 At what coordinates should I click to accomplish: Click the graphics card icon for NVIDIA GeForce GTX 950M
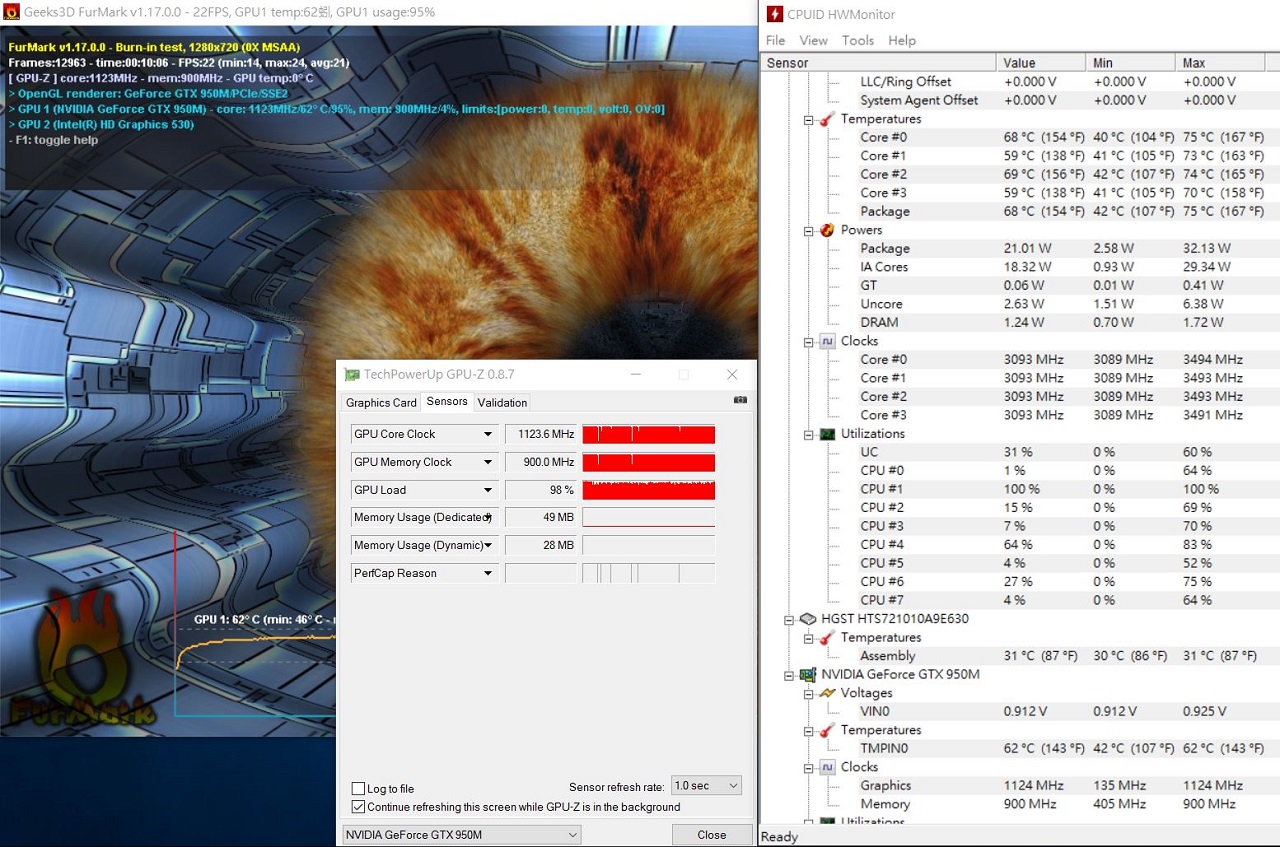[808, 674]
